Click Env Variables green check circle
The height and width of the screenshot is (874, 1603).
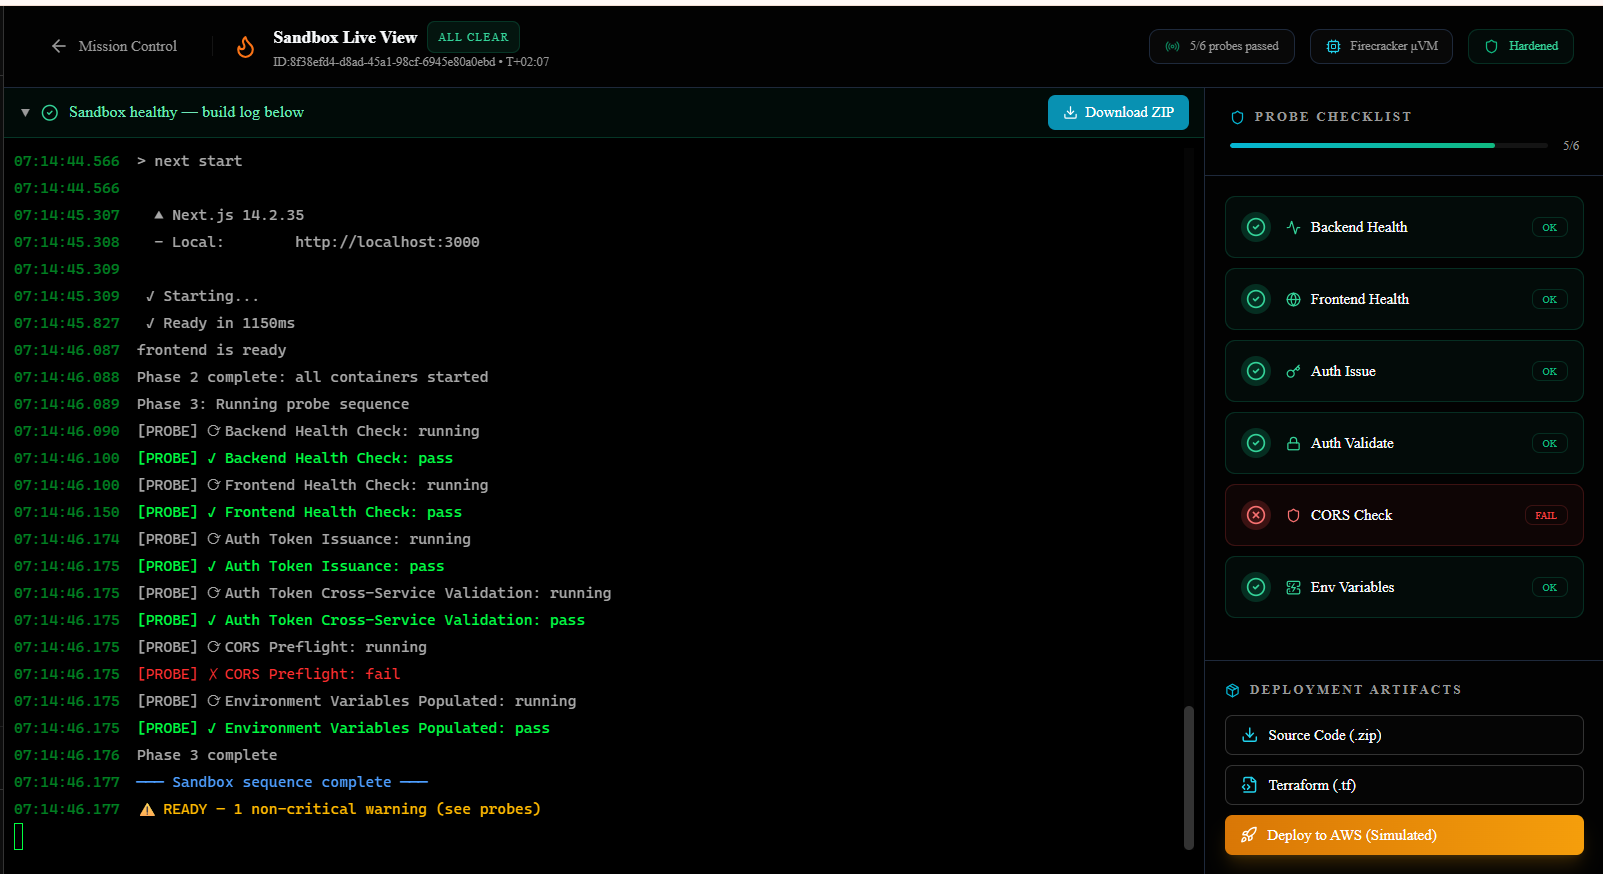[1256, 587]
